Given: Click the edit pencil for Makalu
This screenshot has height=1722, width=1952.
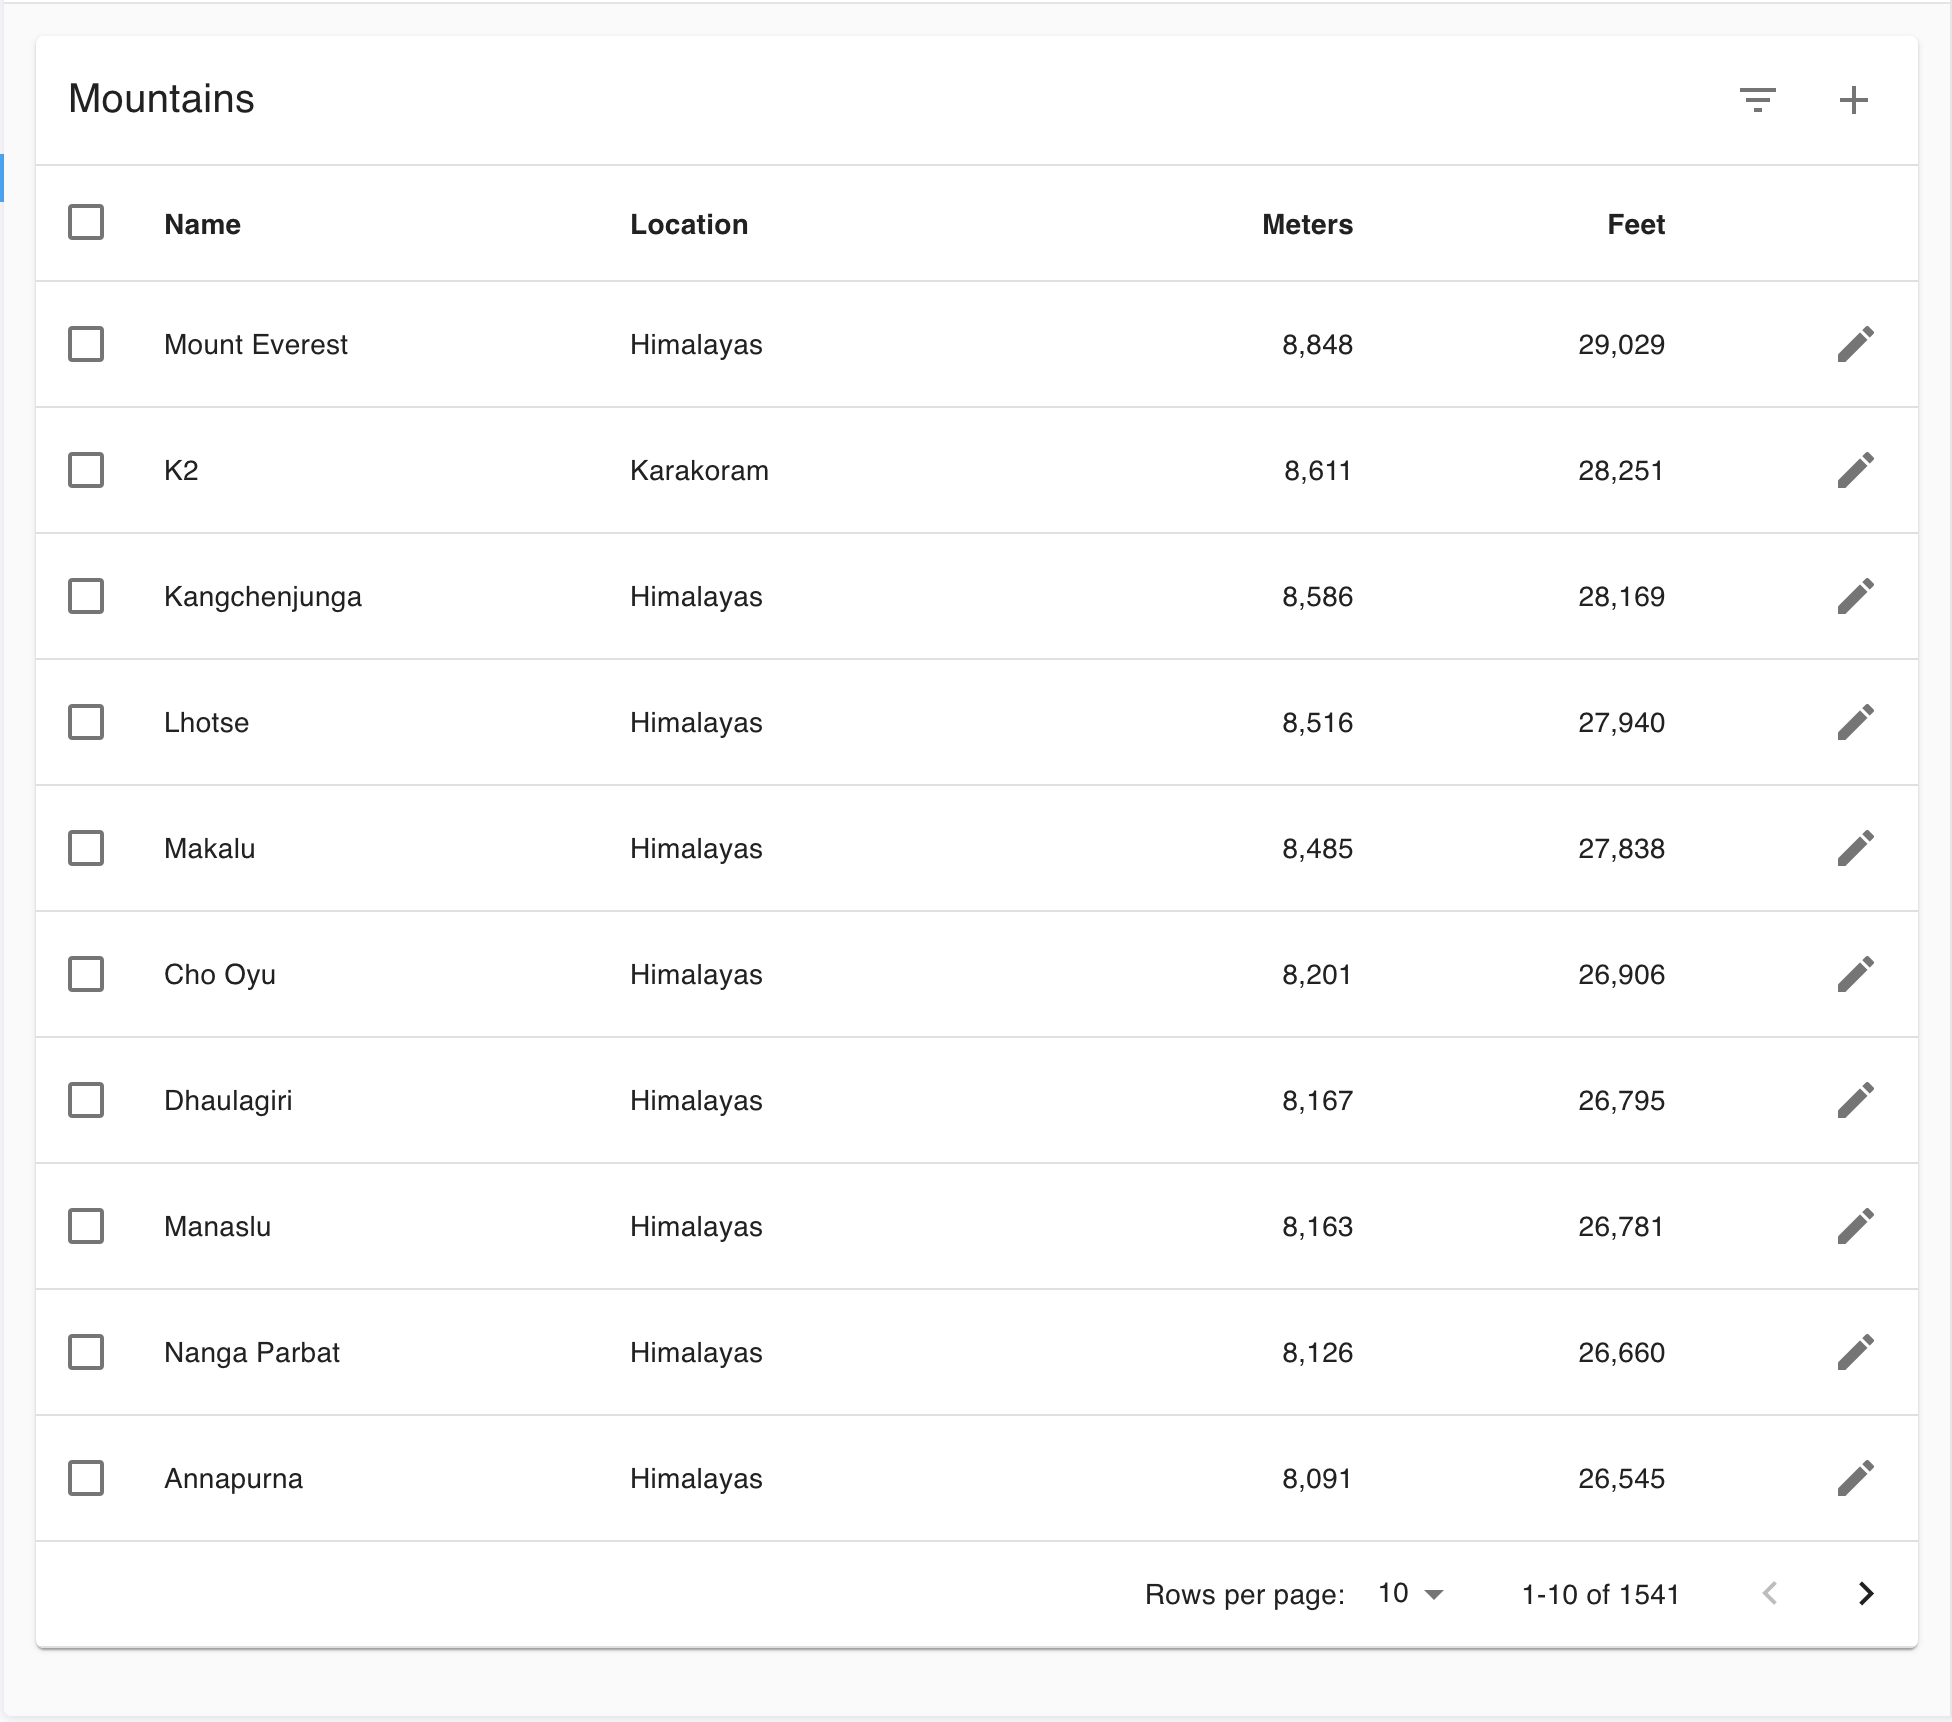Looking at the screenshot, I should point(1855,848).
